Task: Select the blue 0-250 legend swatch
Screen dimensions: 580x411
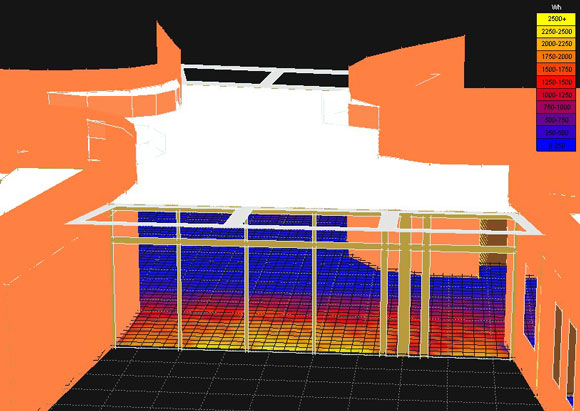Action: (556, 145)
